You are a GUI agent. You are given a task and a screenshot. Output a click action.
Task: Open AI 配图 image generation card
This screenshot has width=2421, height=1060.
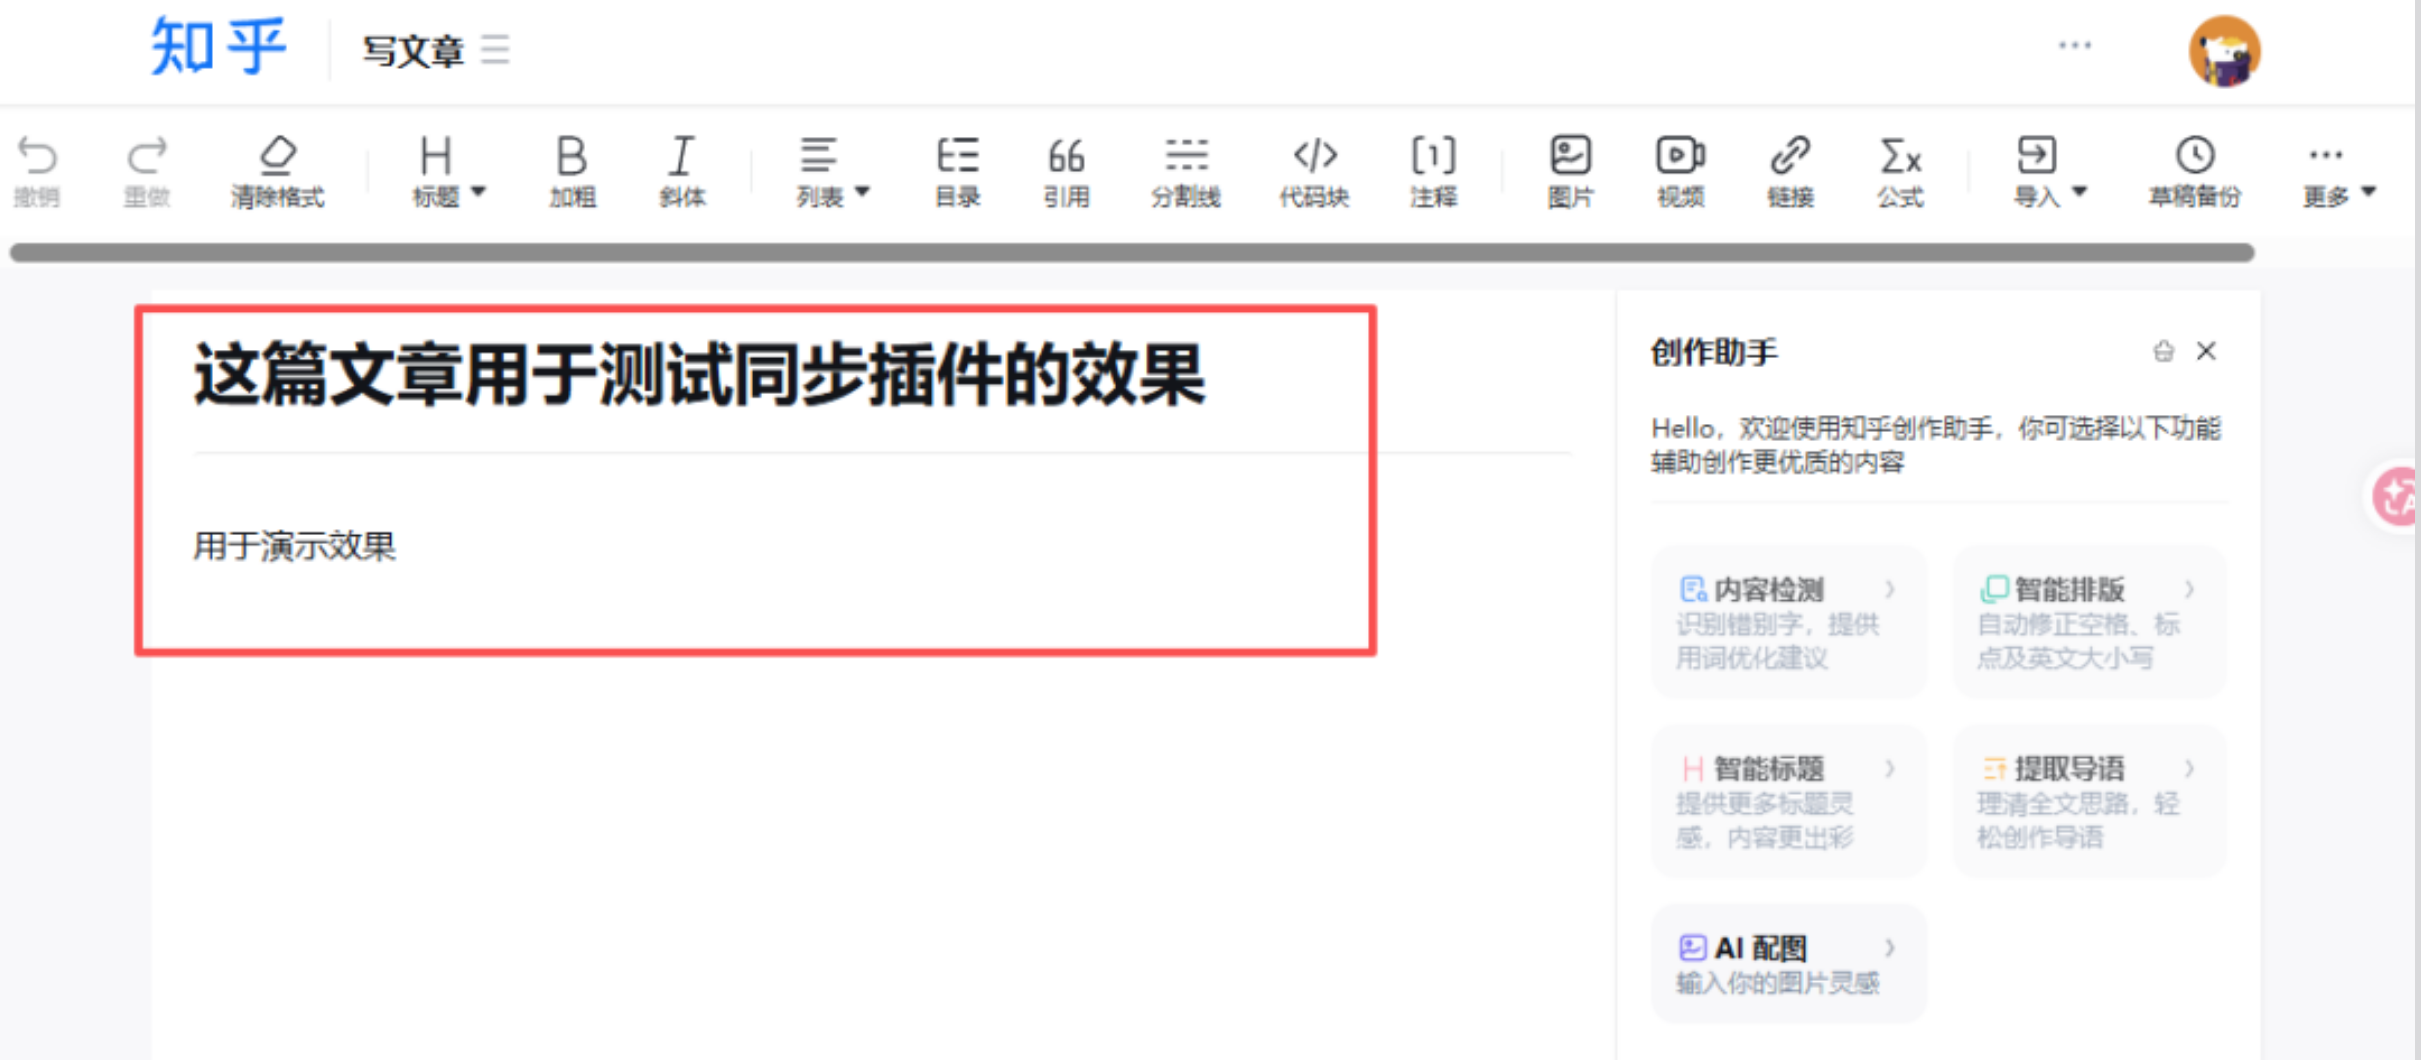pos(1788,963)
